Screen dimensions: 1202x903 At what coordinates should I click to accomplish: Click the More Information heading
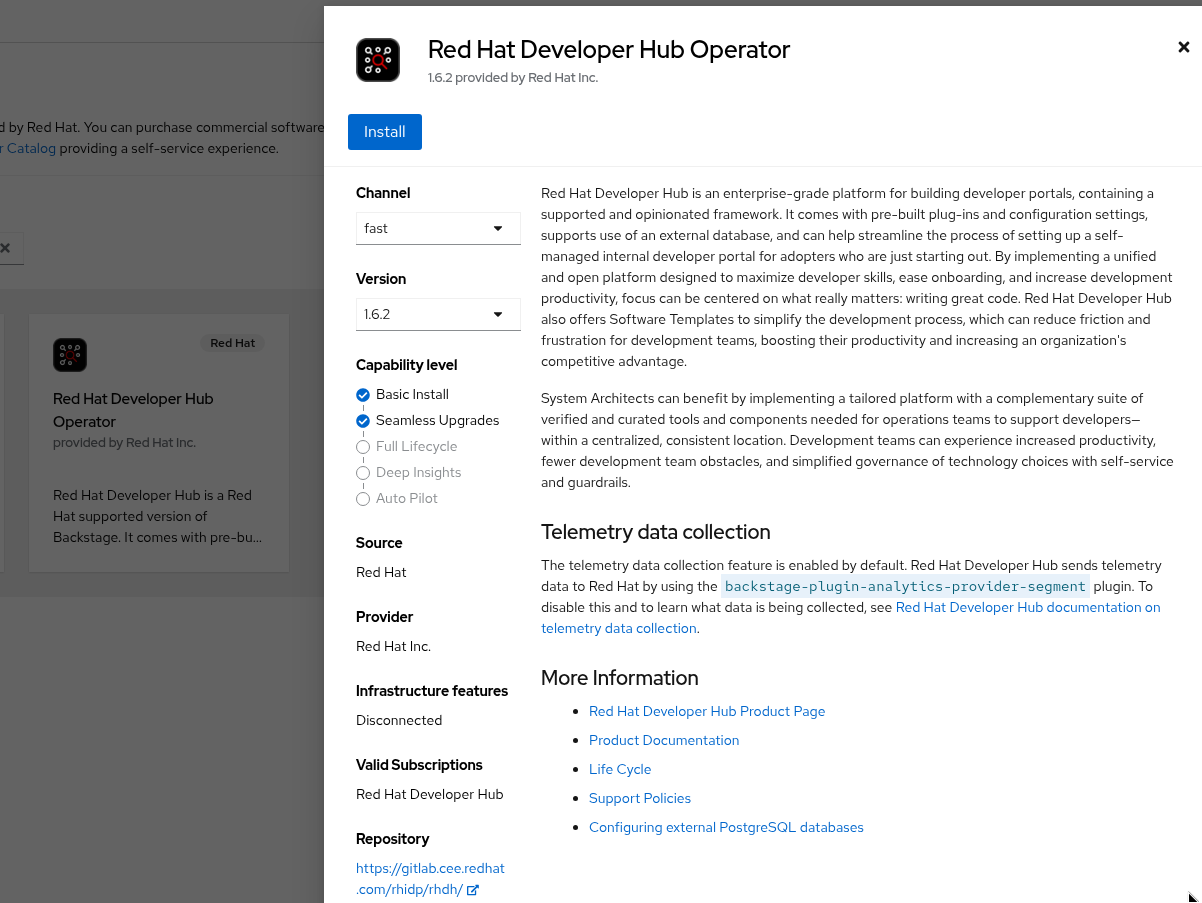coord(620,678)
